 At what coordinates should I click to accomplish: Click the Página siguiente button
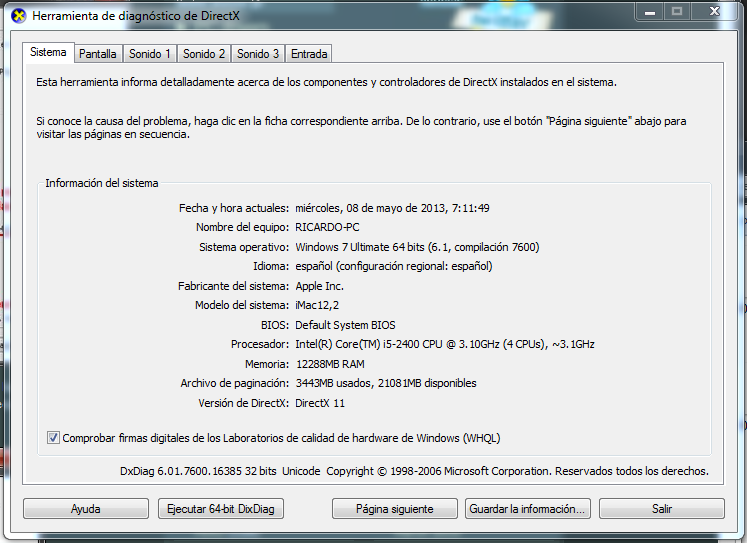(394, 509)
